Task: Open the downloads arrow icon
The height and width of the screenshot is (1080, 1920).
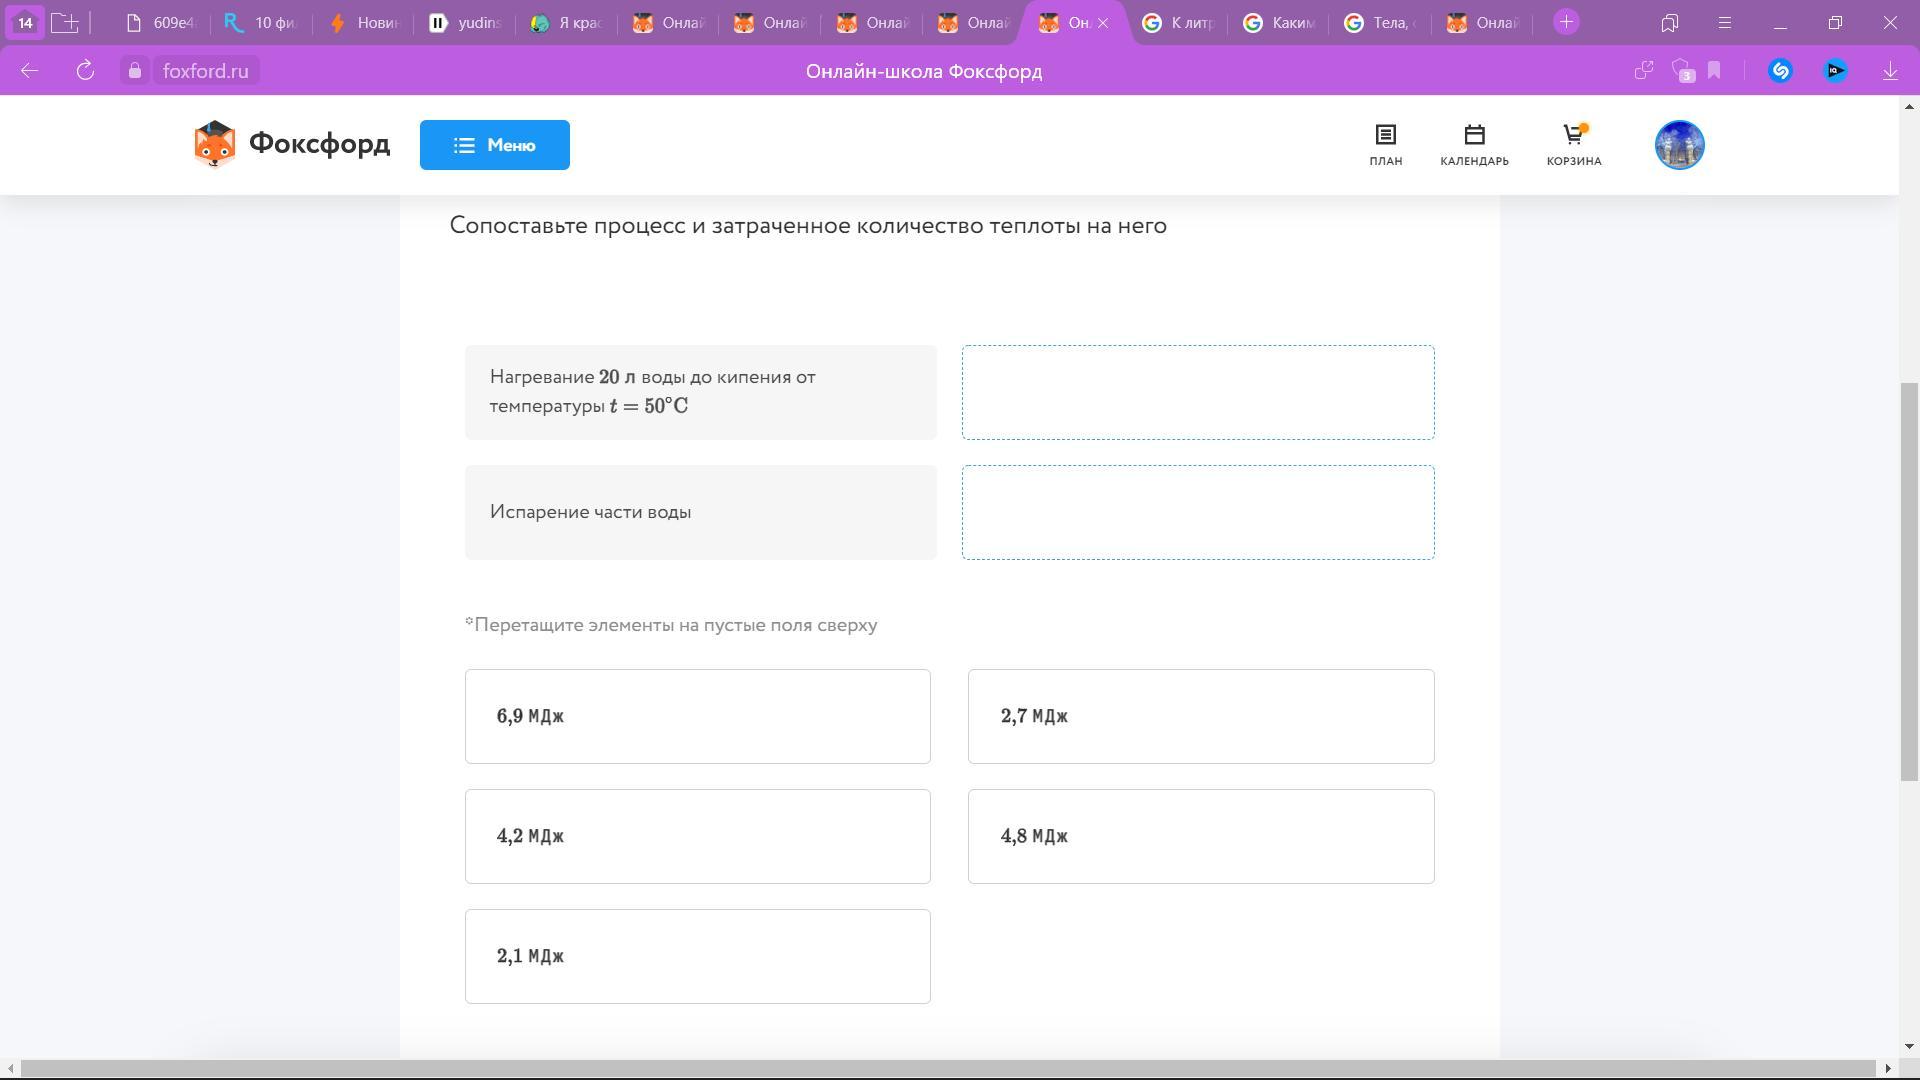Action: (x=1890, y=71)
